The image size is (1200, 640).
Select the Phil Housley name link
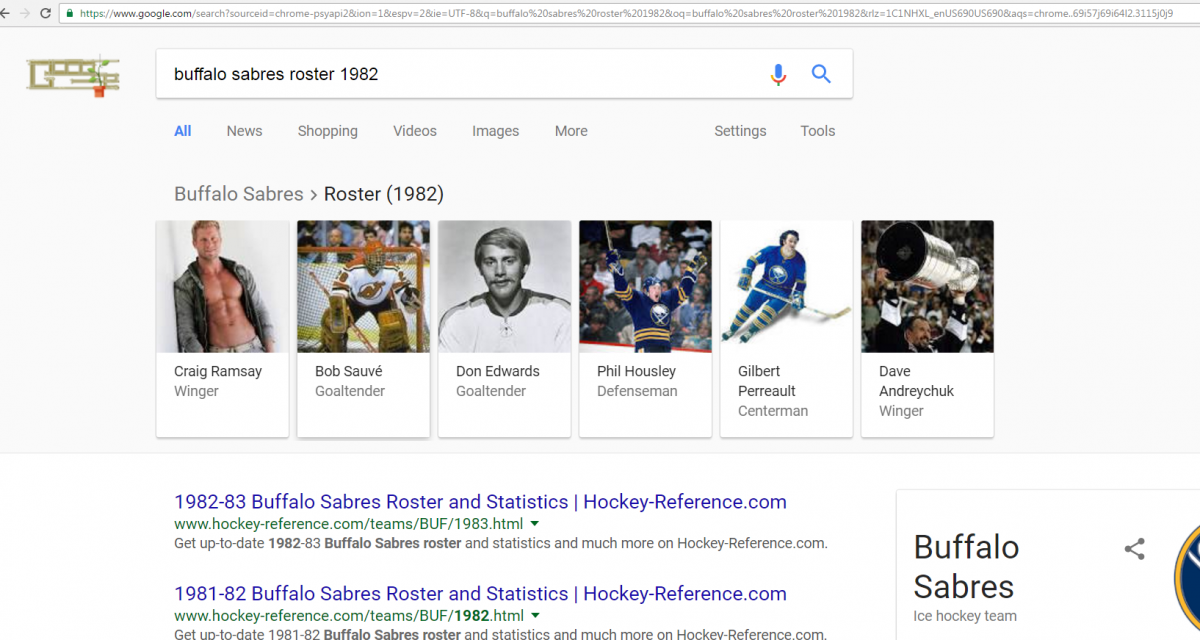click(x=636, y=371)
